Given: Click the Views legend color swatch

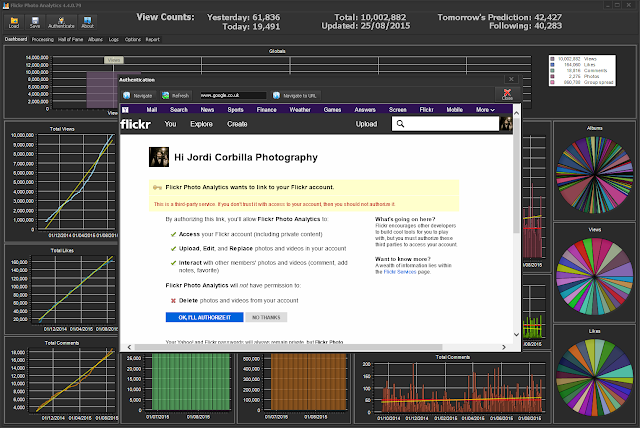Looking at the screenshot, I should pos(552,59).
